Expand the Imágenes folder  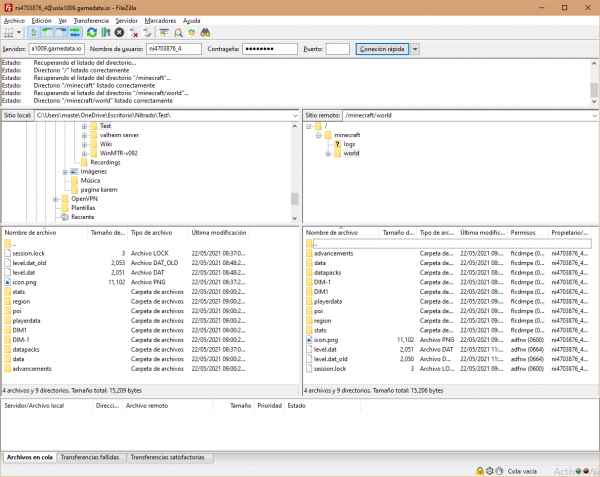65,172
